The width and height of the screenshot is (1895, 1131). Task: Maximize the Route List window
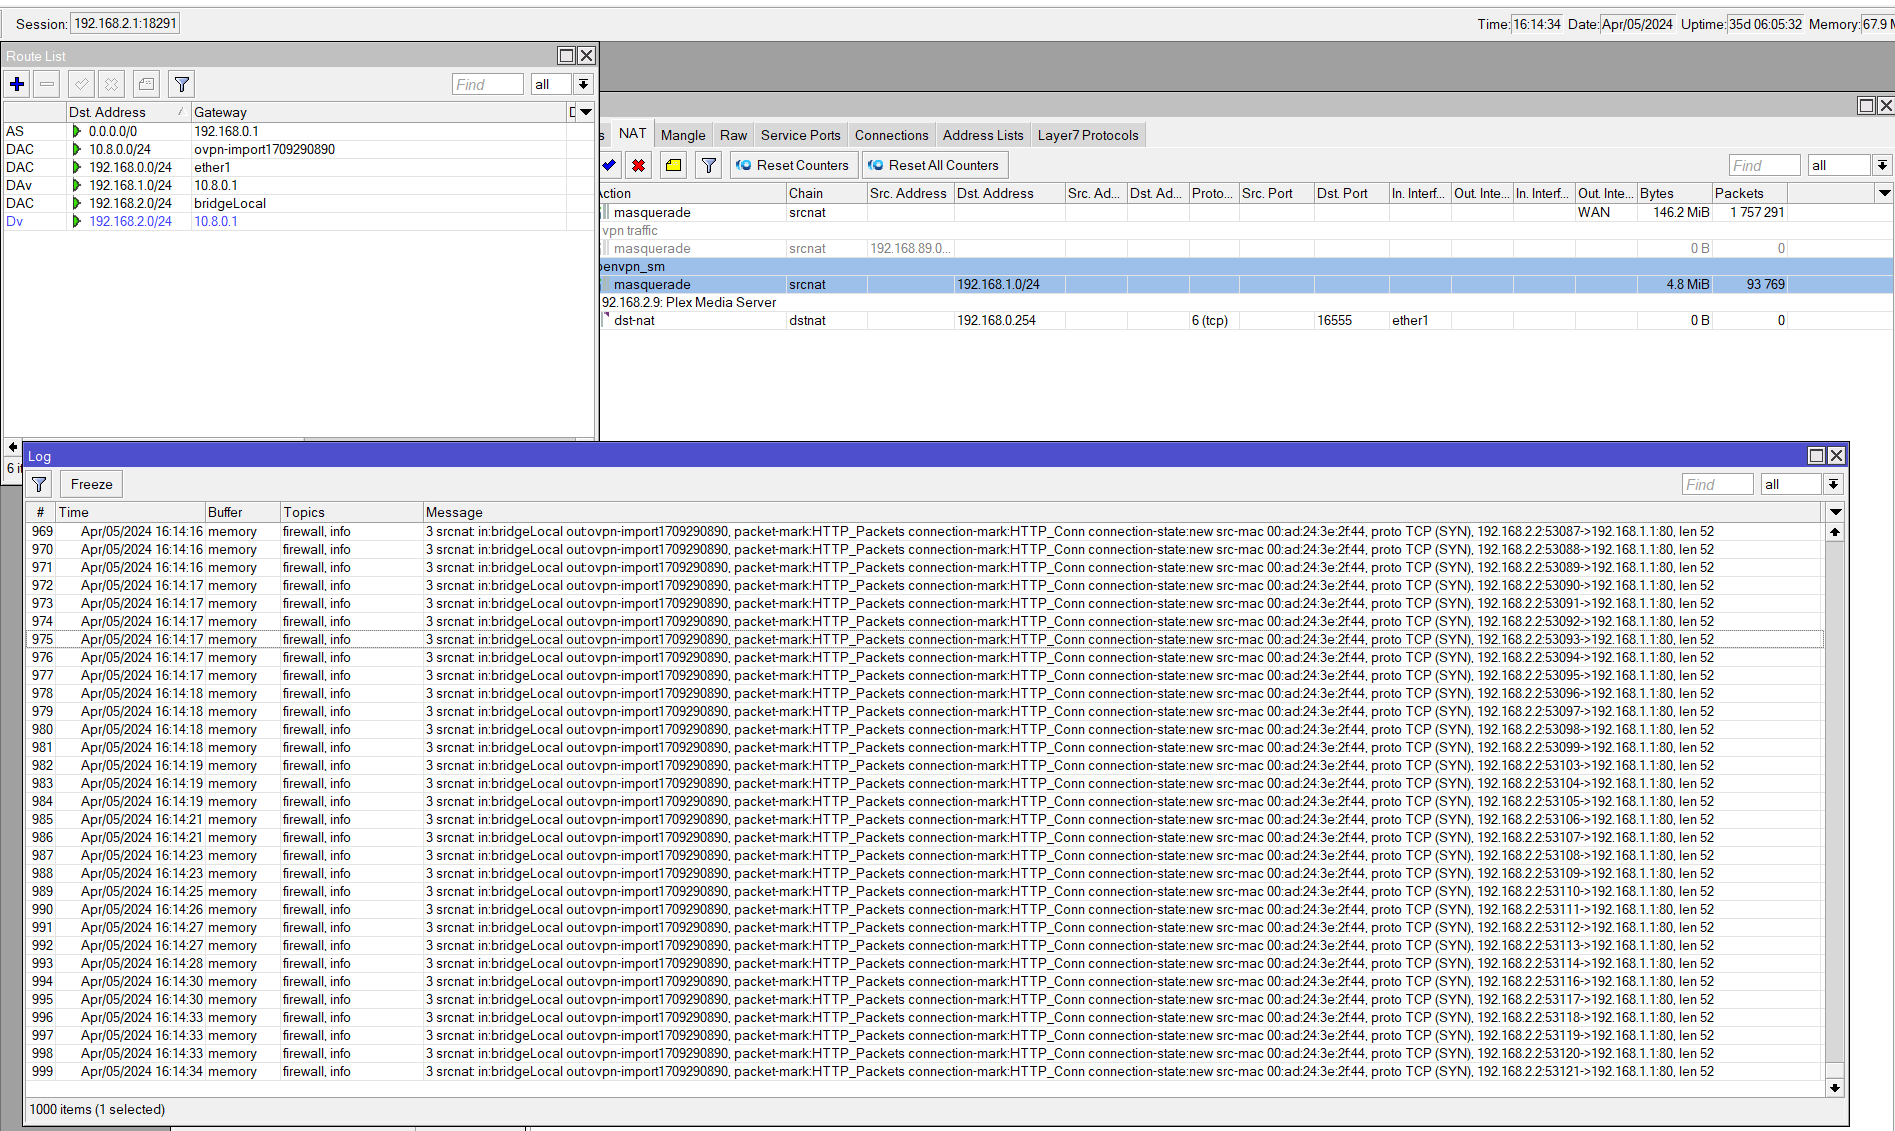[566, 56]
